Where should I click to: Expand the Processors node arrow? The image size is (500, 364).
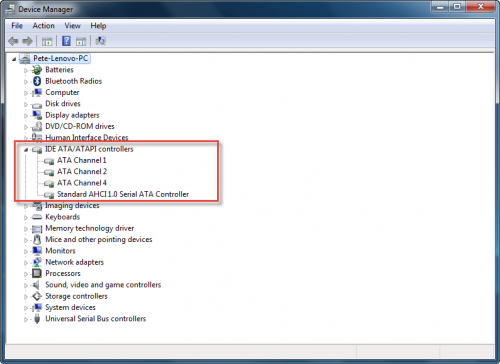(26, 274)
